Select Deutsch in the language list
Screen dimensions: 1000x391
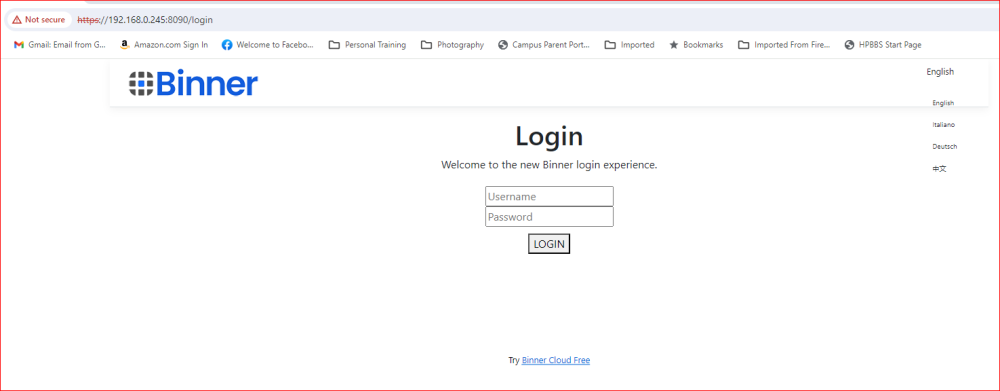pyautogui.click(x=945, y=147)
